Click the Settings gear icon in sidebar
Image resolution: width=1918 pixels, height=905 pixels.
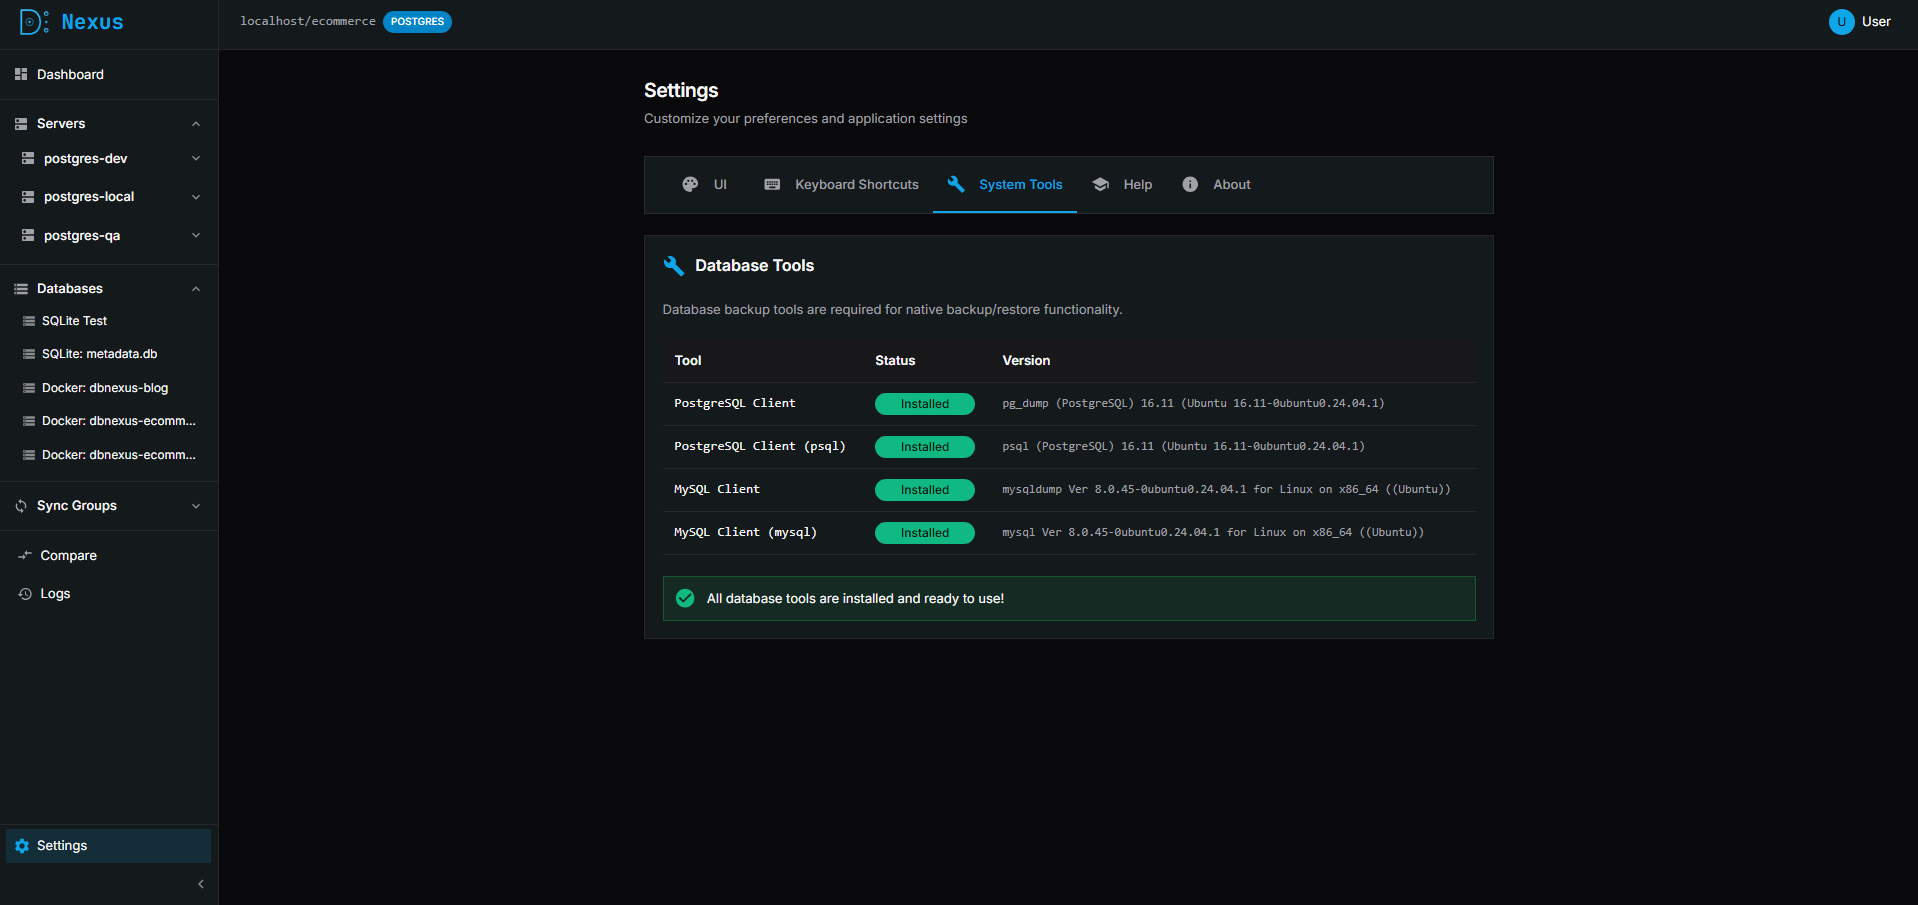(x=22, y=846)
